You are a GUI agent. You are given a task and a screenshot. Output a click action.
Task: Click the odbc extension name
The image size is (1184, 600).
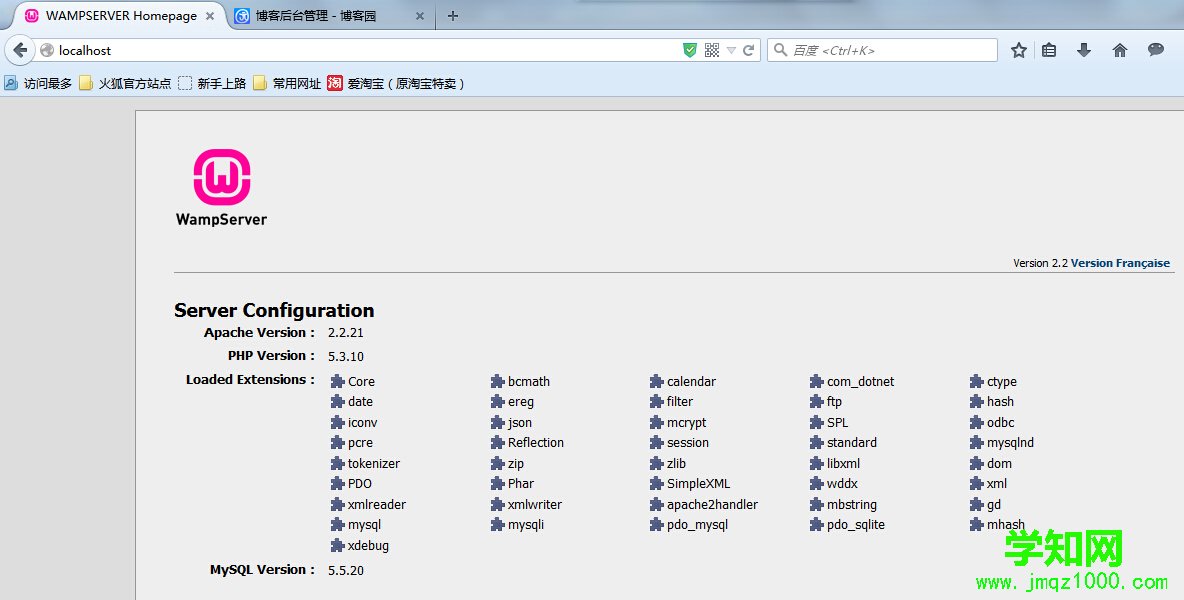click(x=1001, y=422)
